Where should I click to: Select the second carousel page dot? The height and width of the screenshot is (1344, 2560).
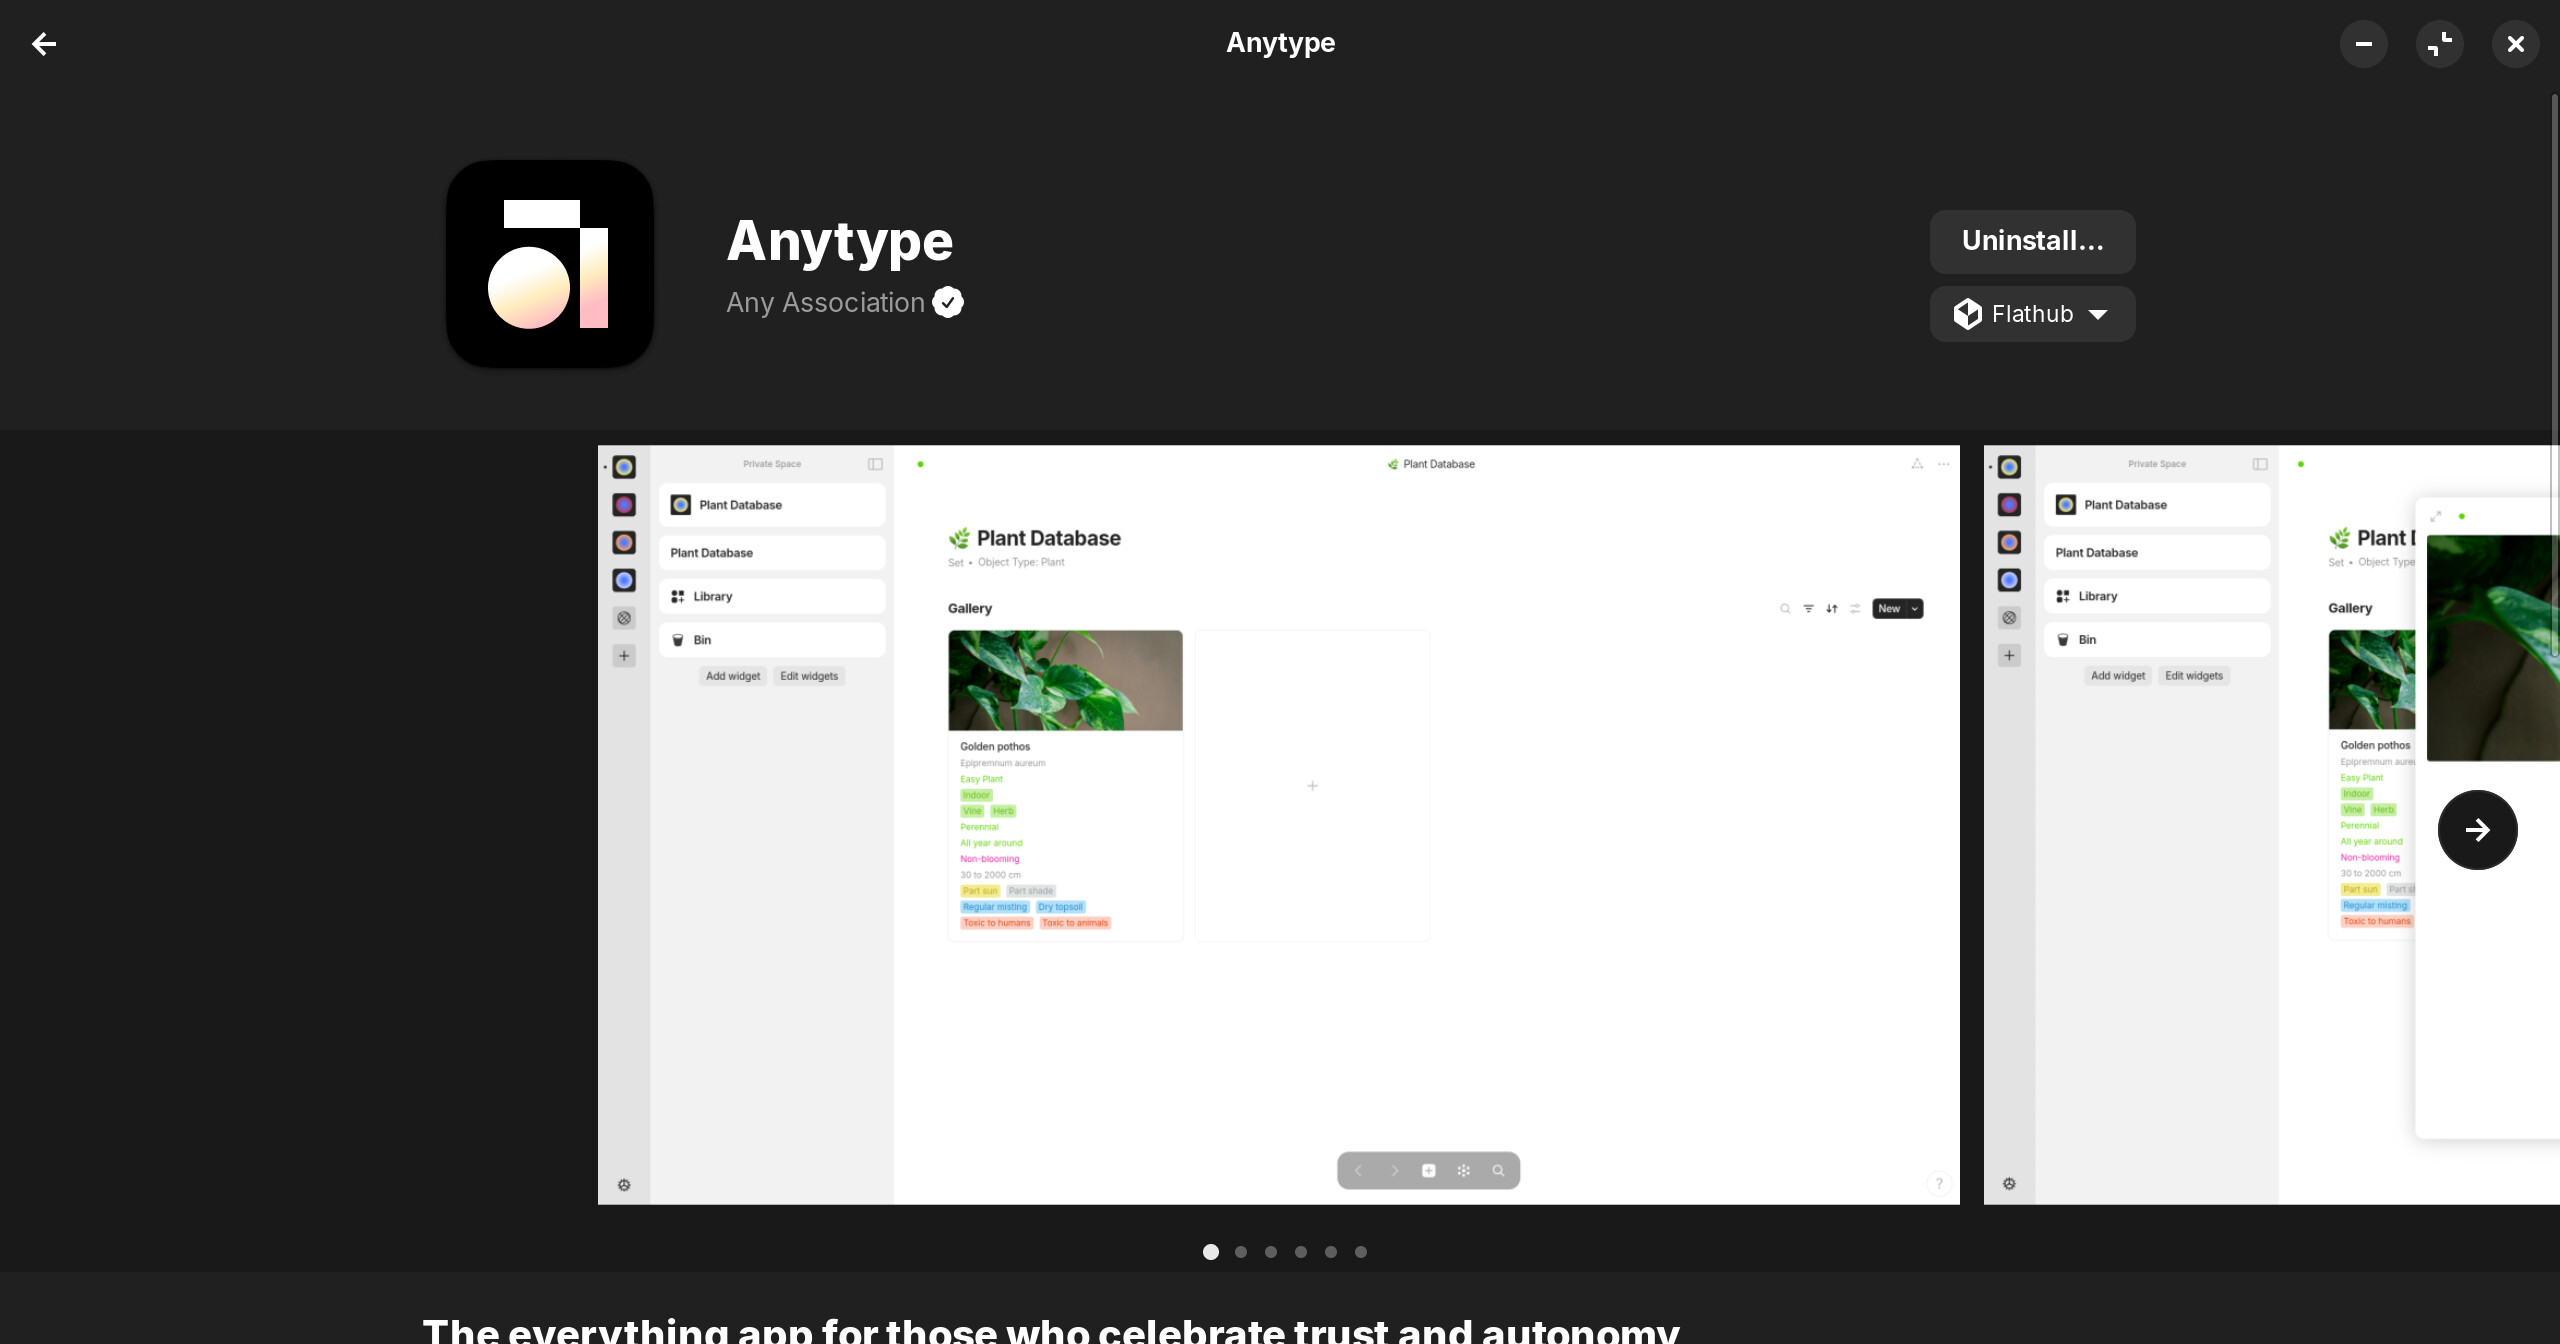[x=1240, y=1251]
